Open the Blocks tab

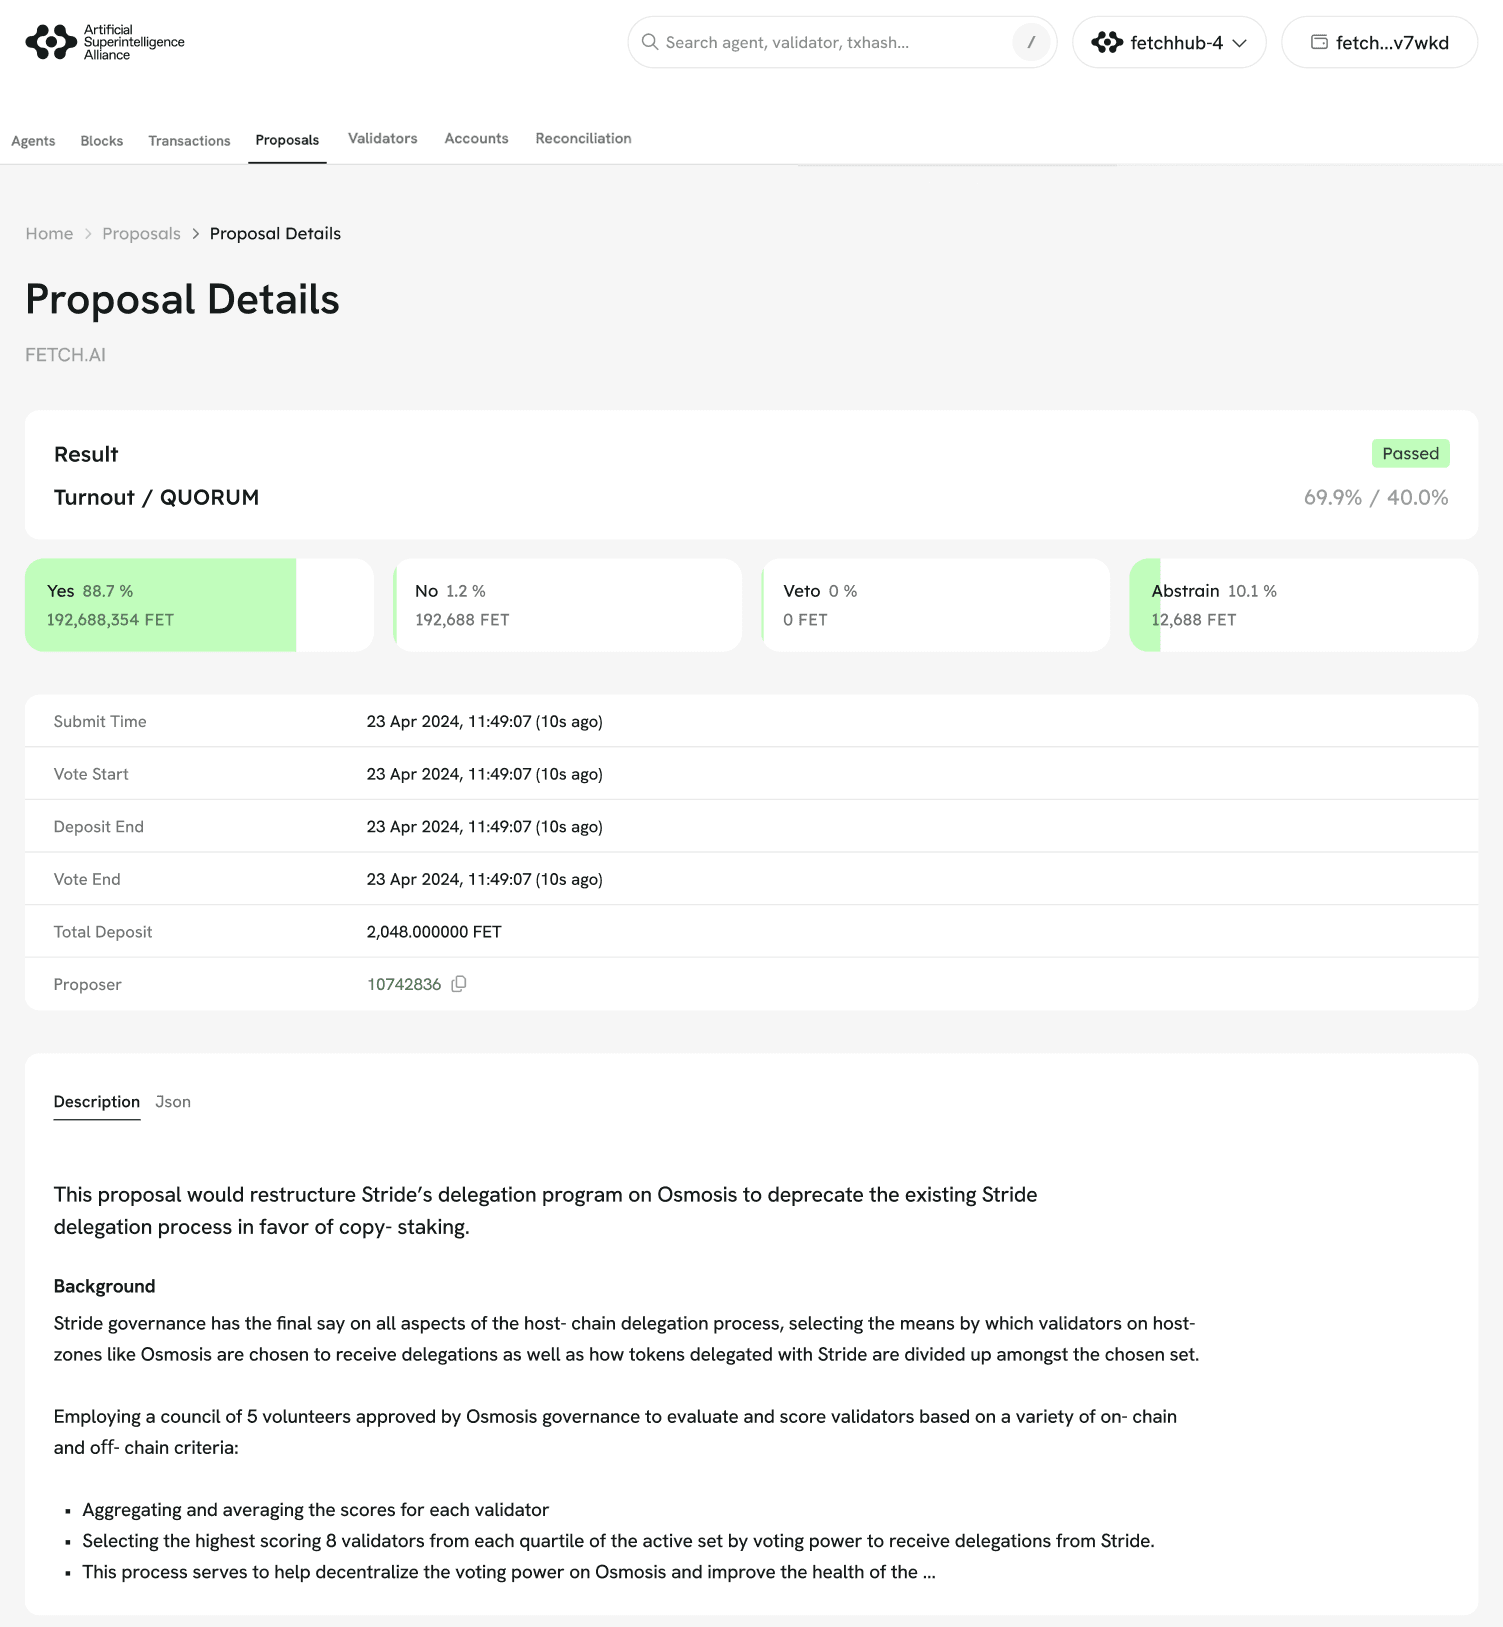(x=102, y=141)
